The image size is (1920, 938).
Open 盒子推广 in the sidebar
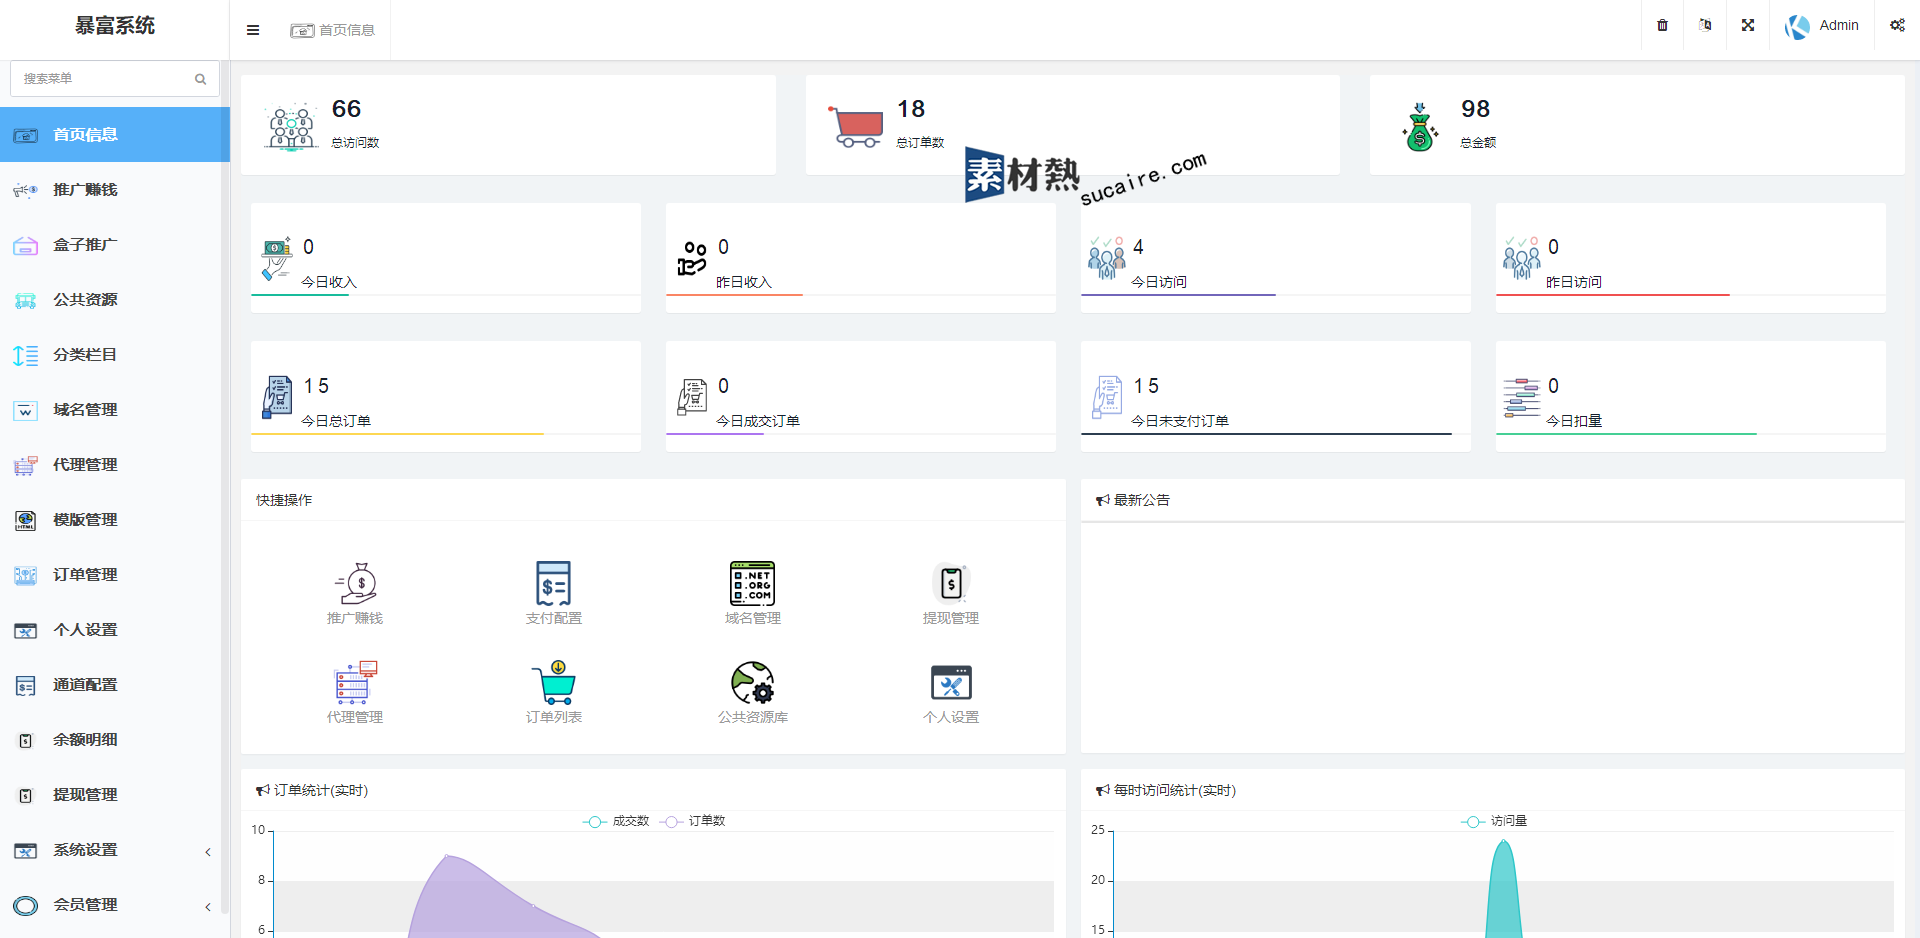(x=115, y=244)
